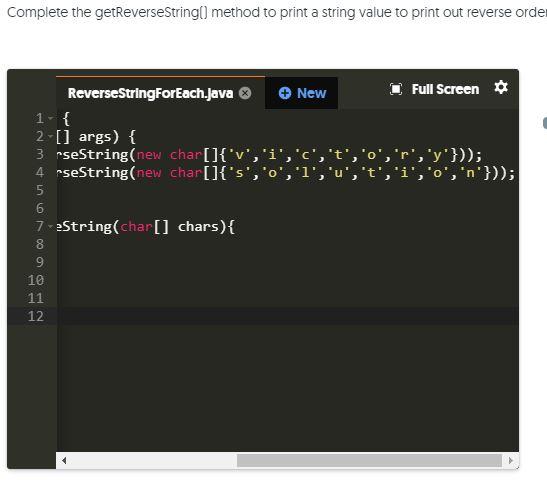Click line number 10 in gutter
Image resolution: width=547 pixels, height=486 pixels.
[x=36, y=280]
